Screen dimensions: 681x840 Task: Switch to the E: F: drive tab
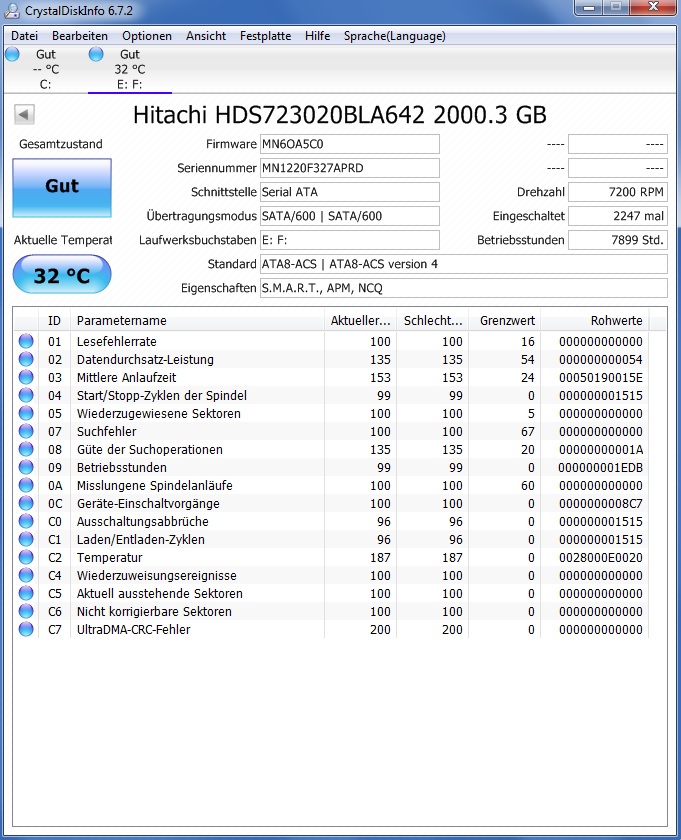coord(130,69)
